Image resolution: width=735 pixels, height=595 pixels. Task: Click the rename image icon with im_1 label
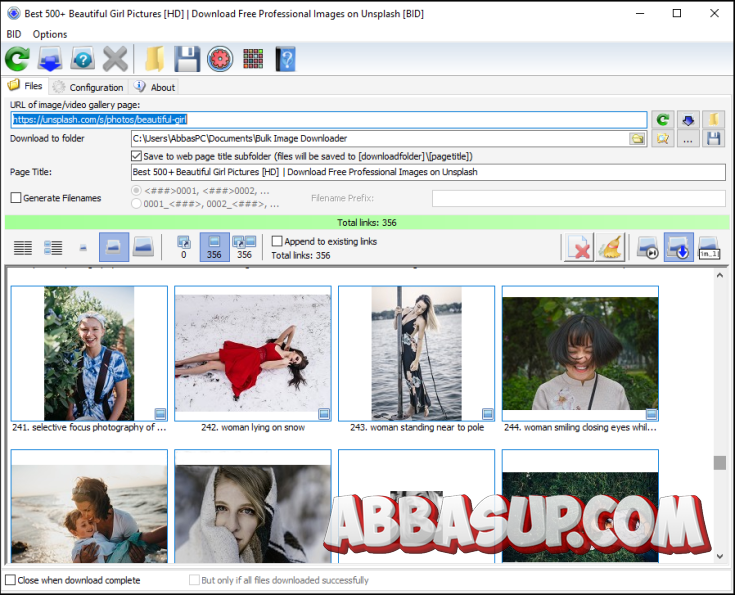[709, 247]
